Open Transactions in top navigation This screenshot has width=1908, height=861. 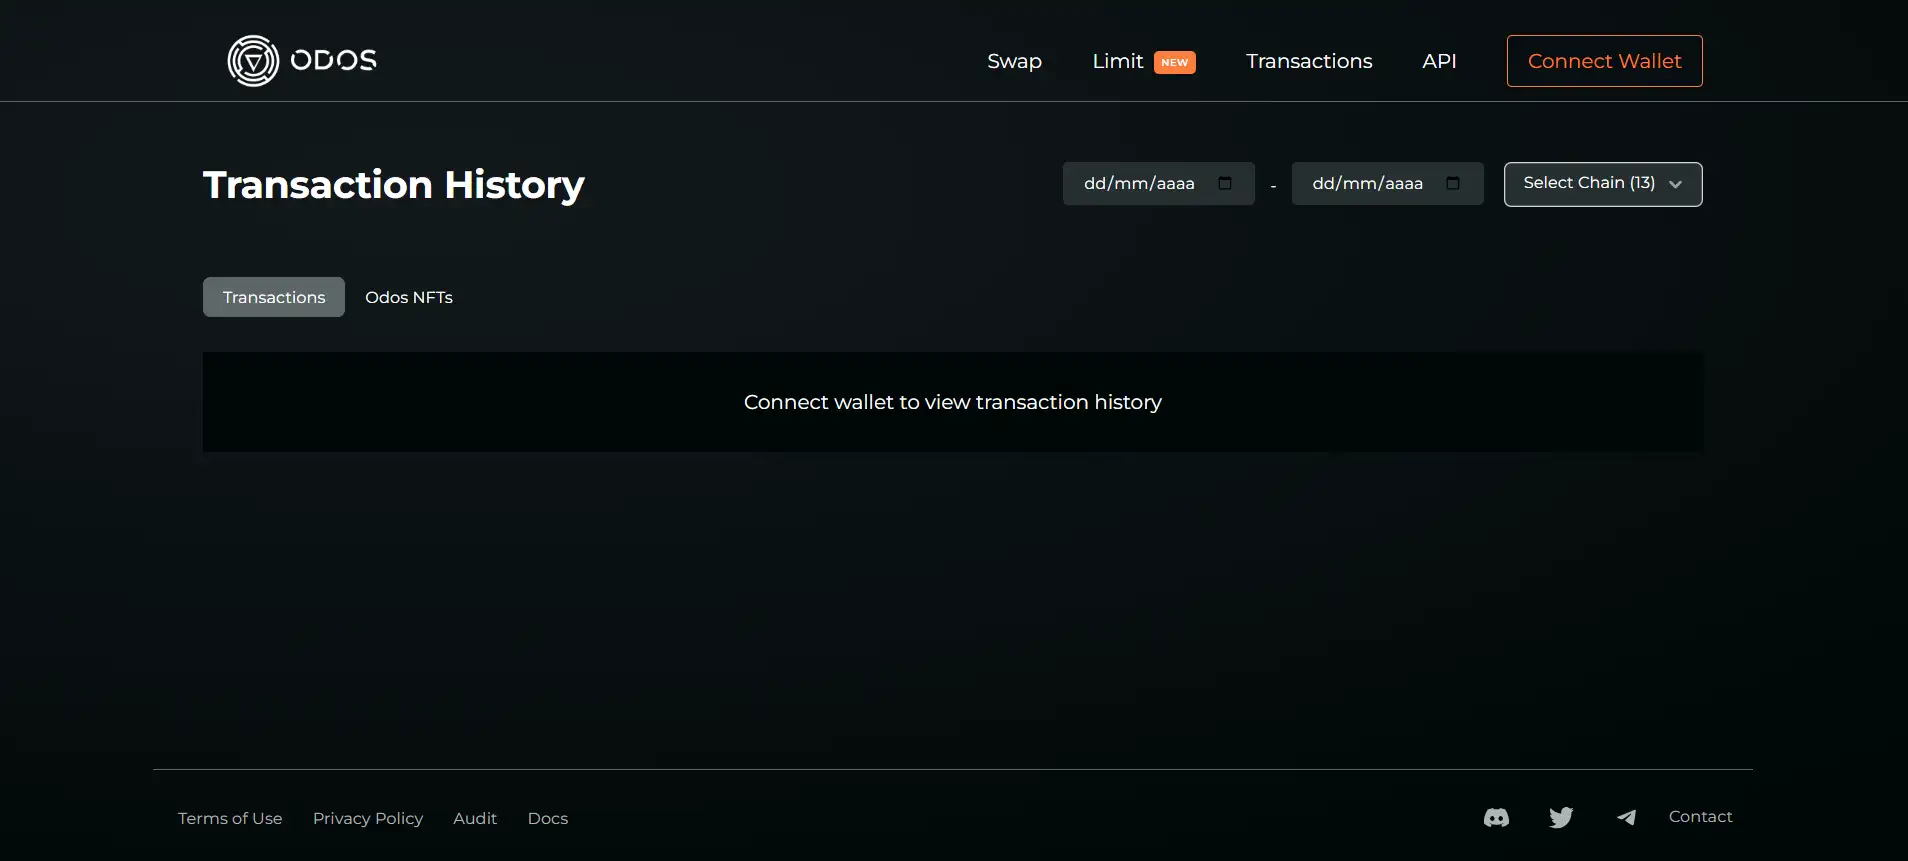[1309, 61]
